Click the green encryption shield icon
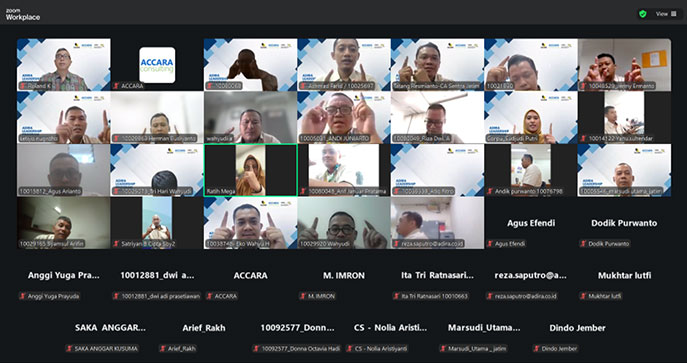Image resolution: width=687 pixels, height=363 pixels. pos(642,14)
